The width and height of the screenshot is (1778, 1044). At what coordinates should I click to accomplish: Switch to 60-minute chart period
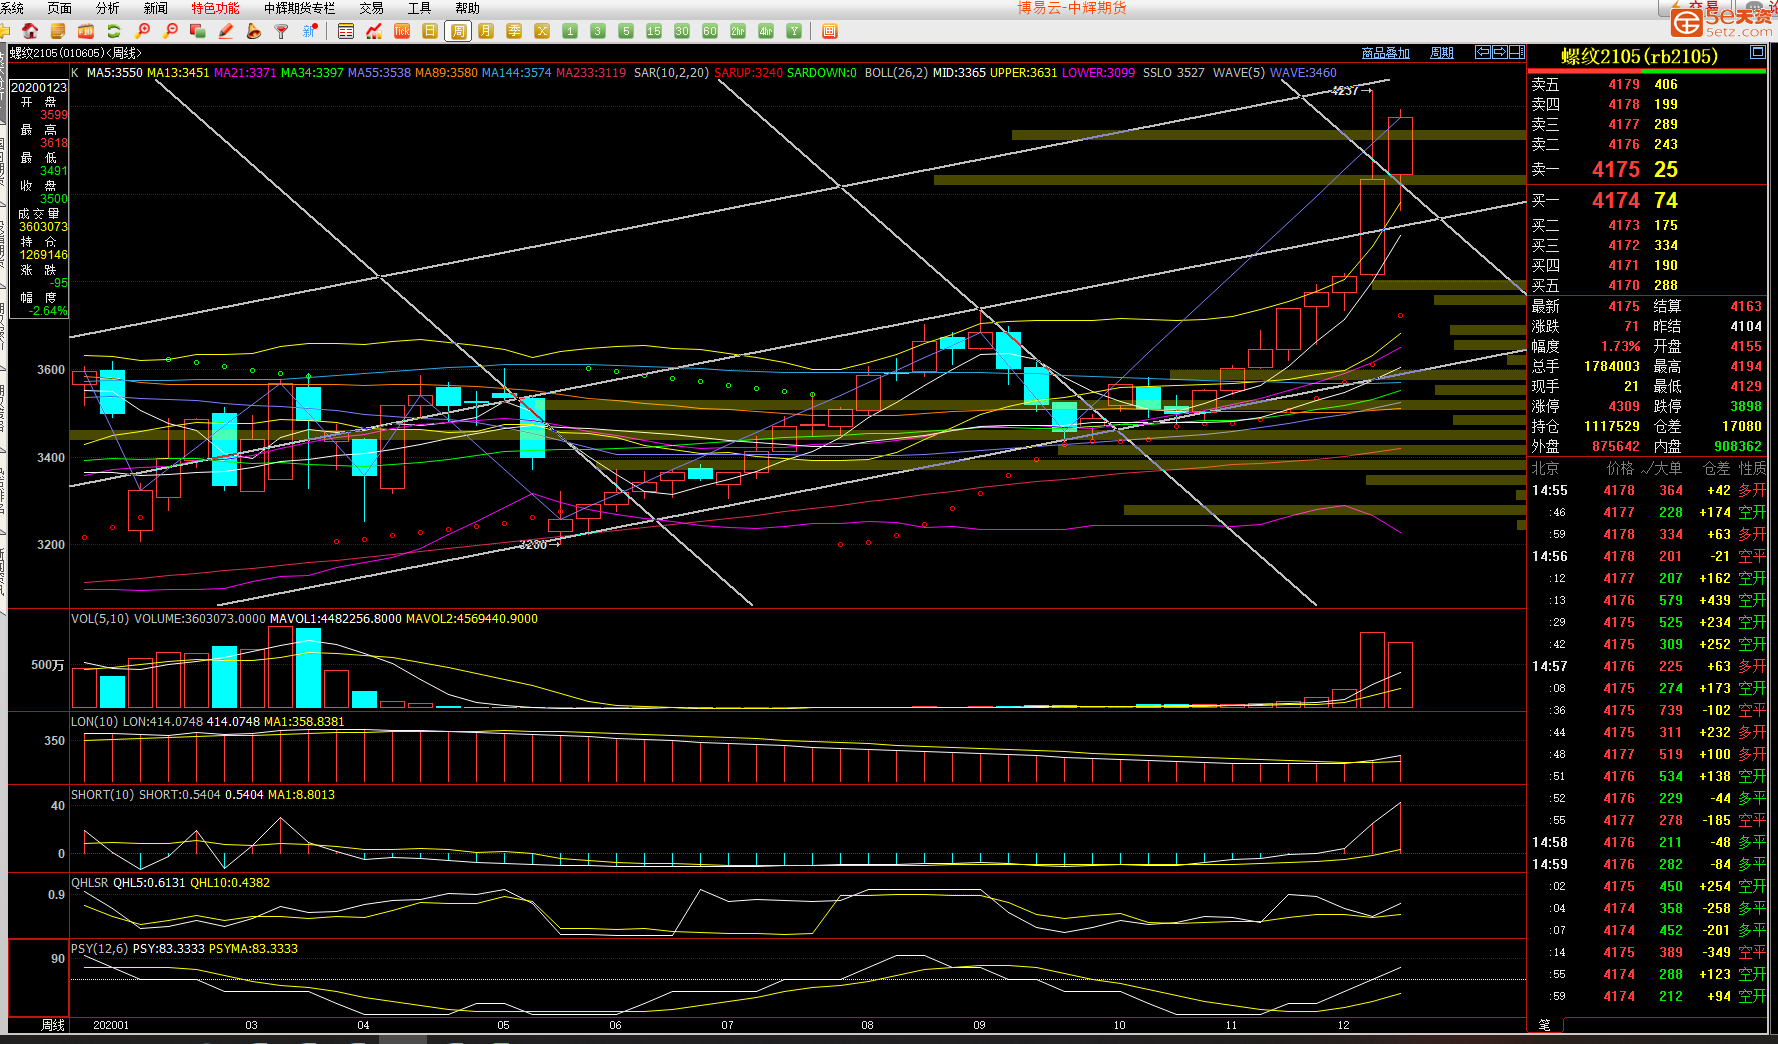[x=710, y=31]
